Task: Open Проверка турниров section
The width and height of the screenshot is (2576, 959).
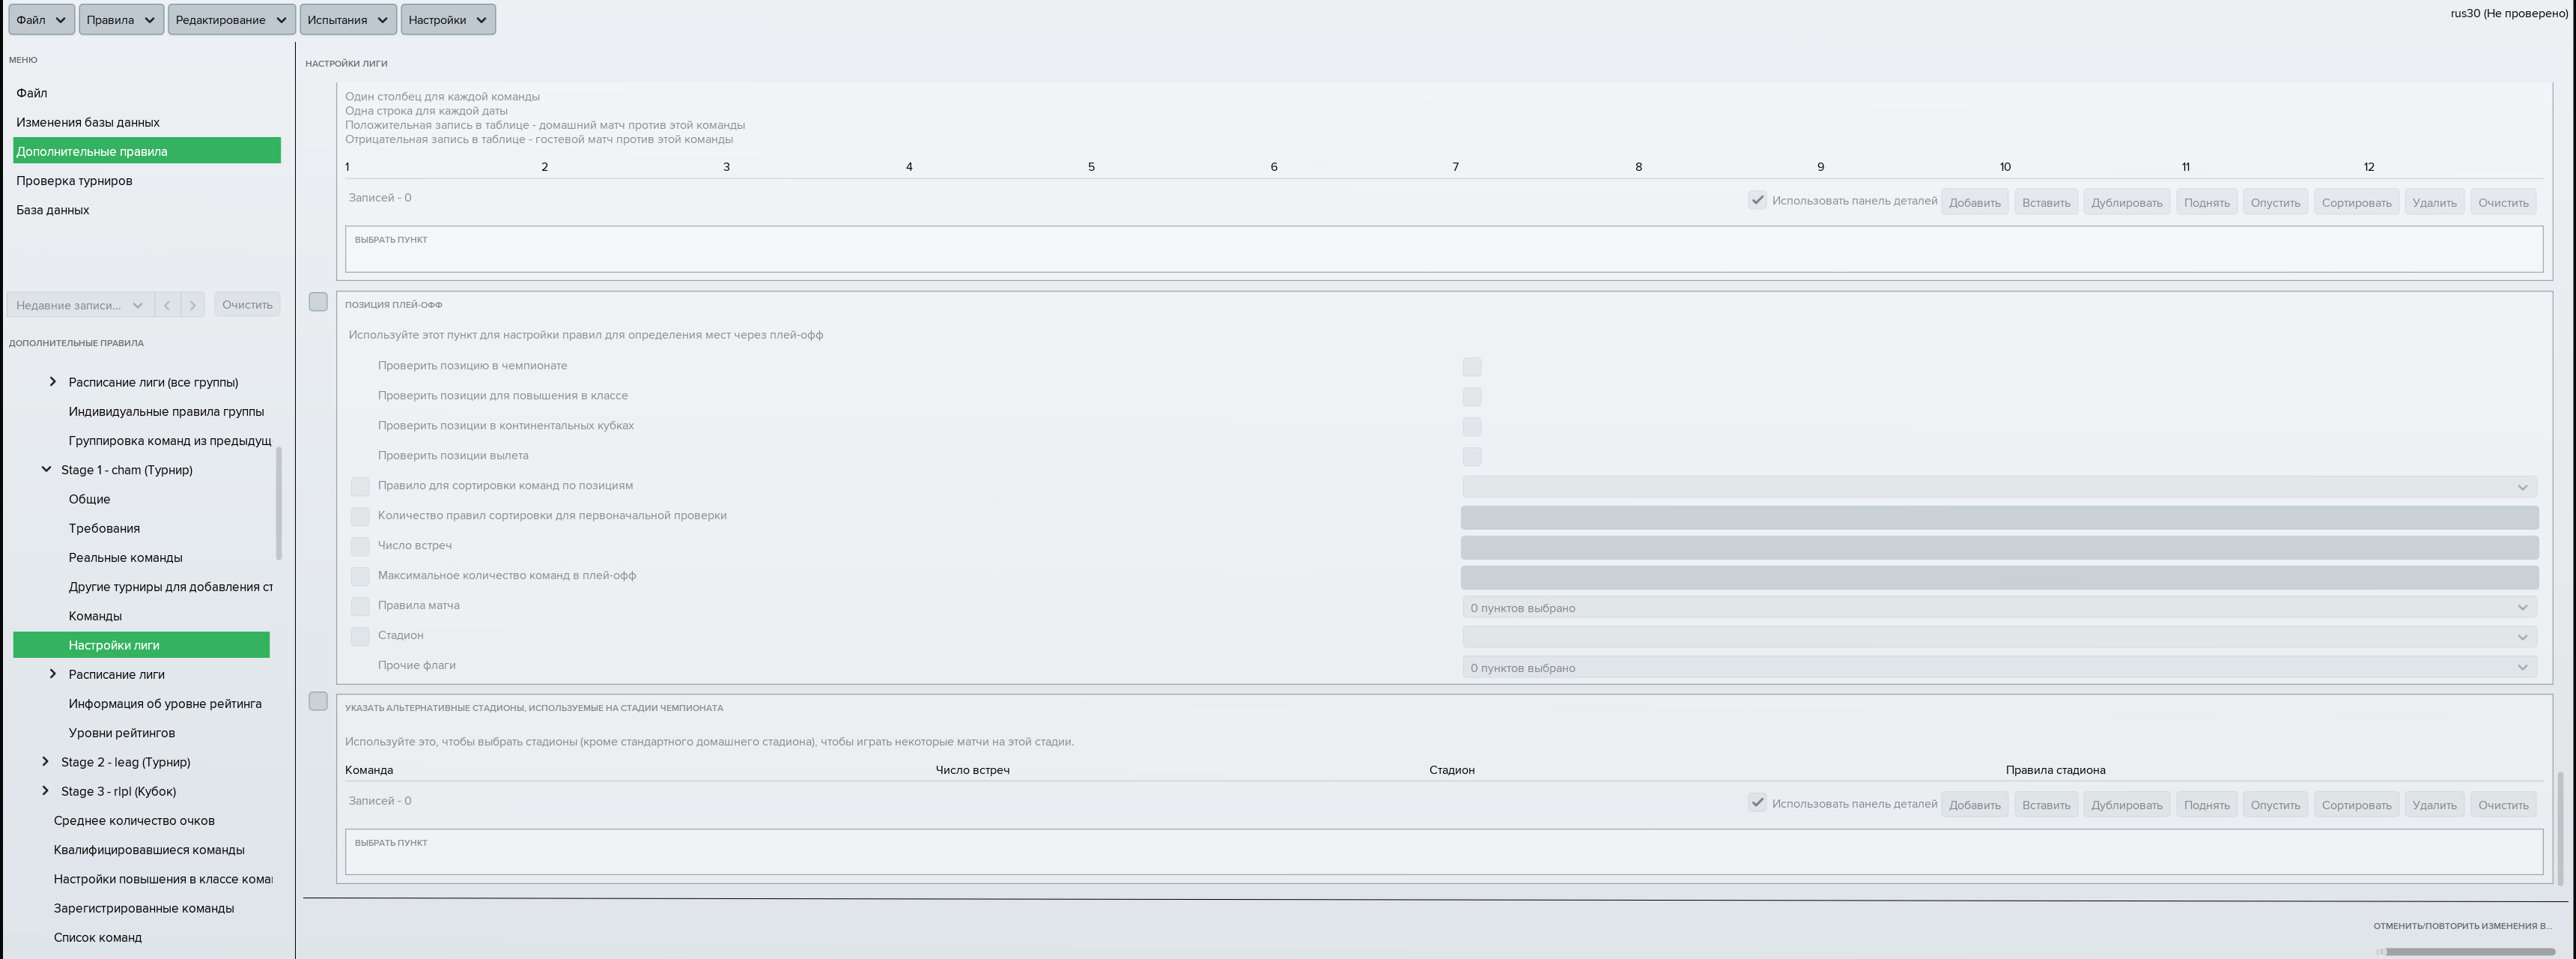Action: 147,181
